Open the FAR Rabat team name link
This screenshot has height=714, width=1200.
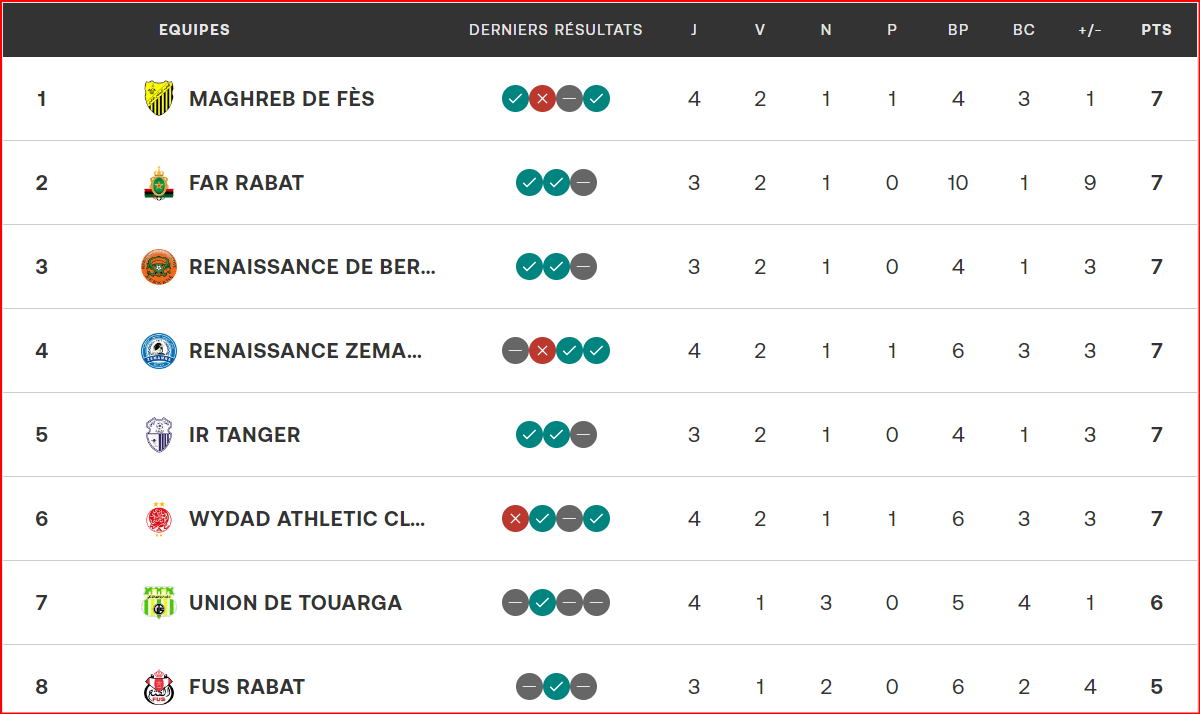click(x=246, y=183)
